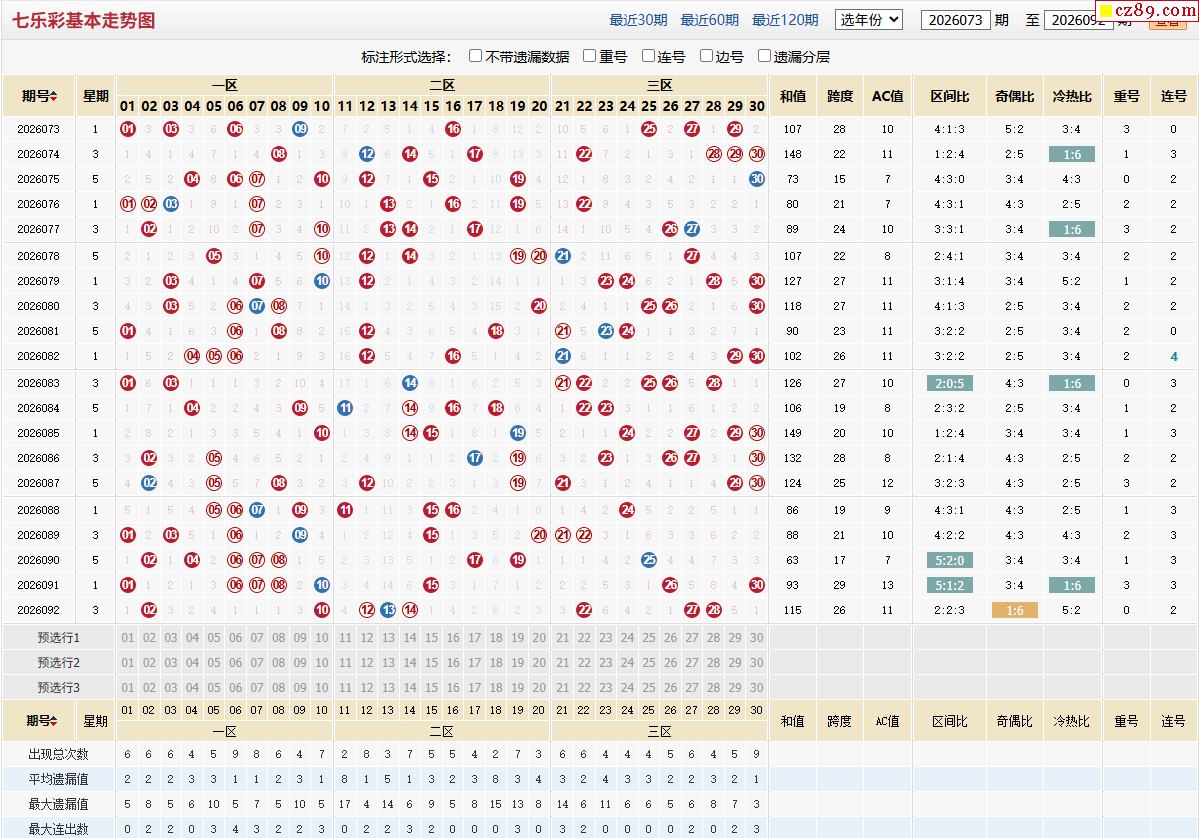Click the start period field 2026073

956,20
